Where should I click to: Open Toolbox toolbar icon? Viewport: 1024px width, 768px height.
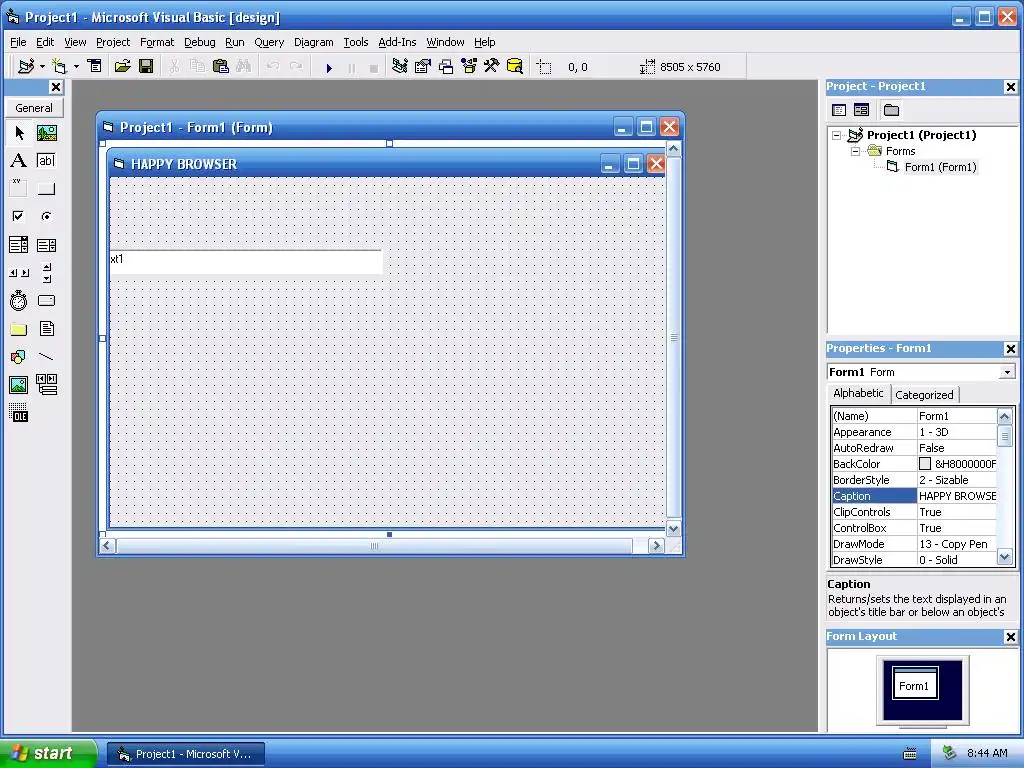click(492, 66)
